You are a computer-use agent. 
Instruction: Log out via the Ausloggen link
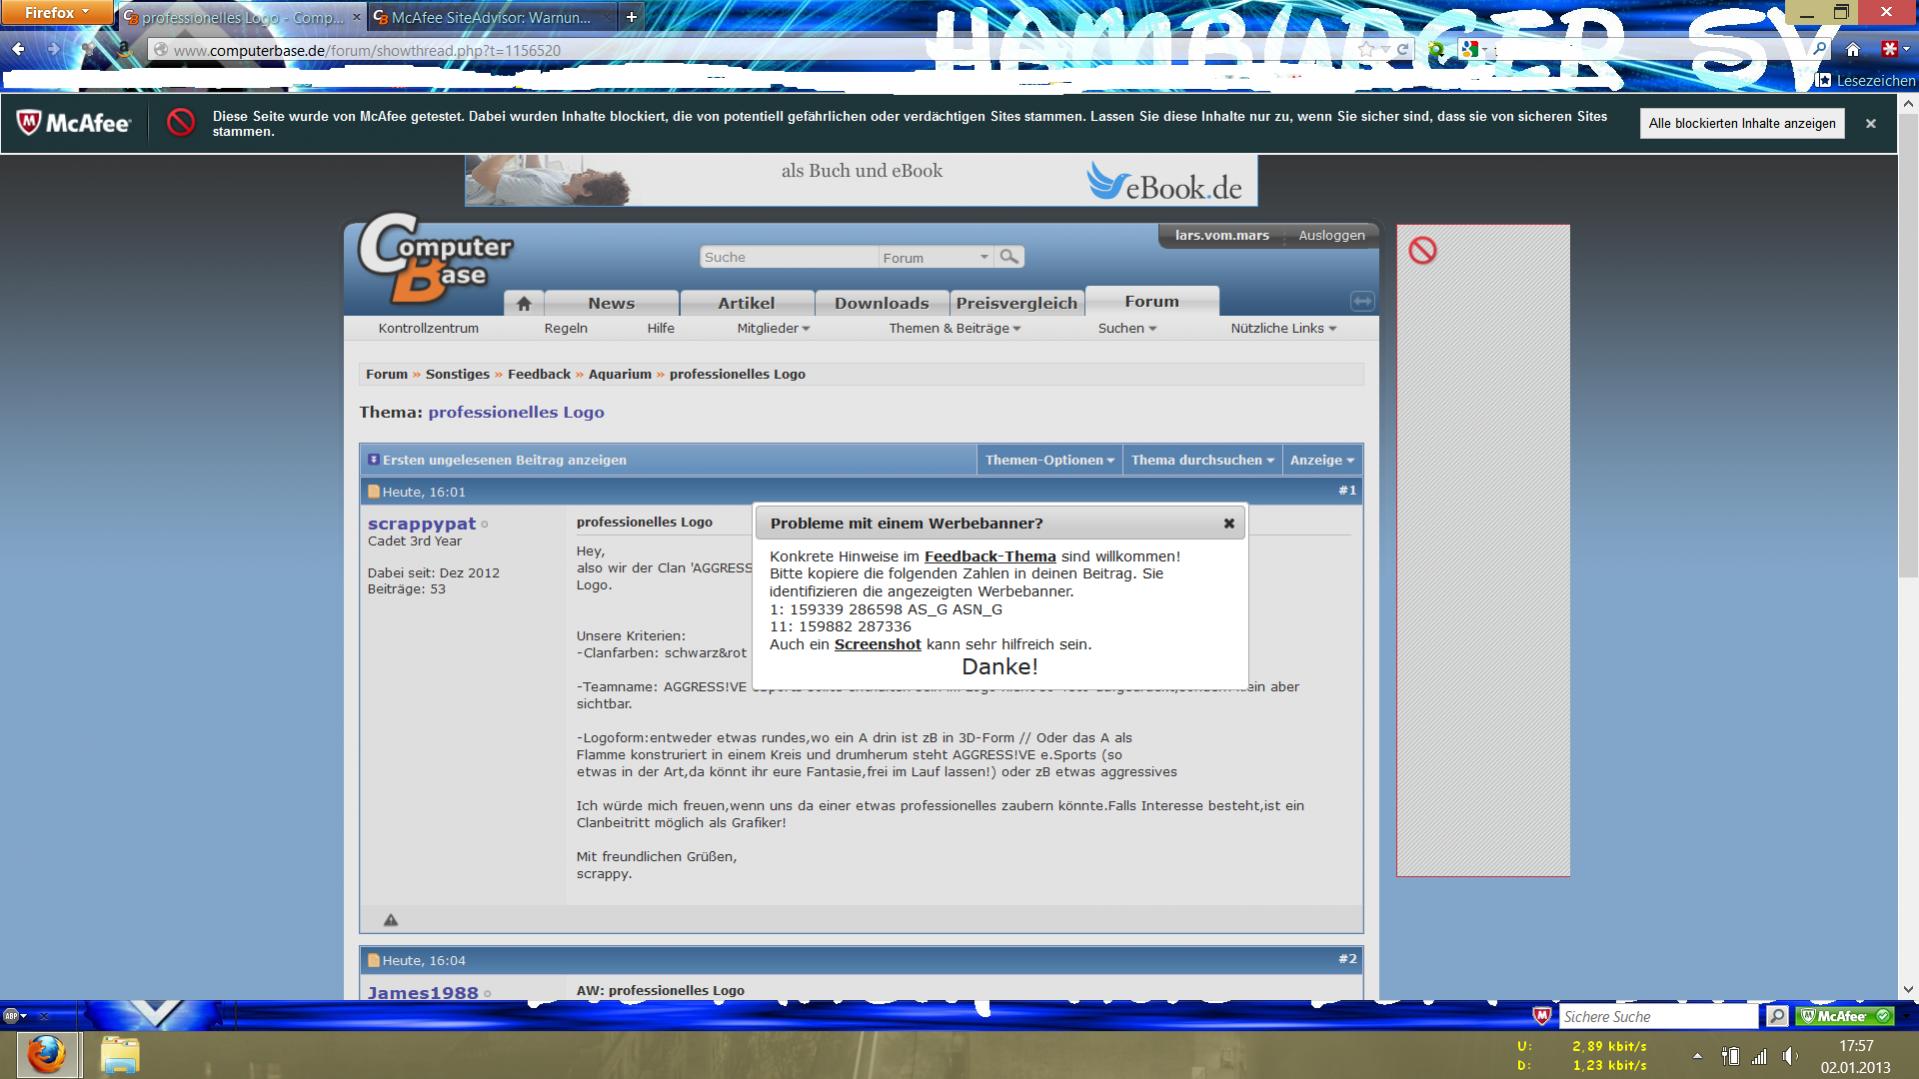point(1331,235)
